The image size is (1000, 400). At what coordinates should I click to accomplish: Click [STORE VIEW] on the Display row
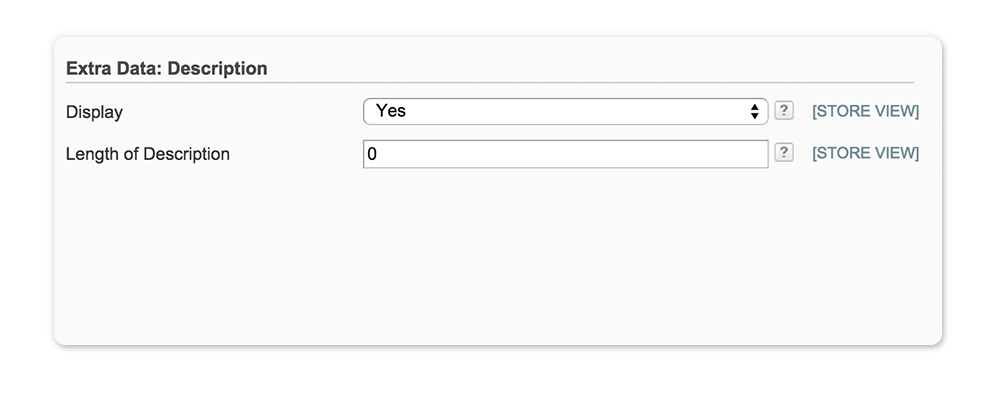pyautogui.click(x=865, y=111)
